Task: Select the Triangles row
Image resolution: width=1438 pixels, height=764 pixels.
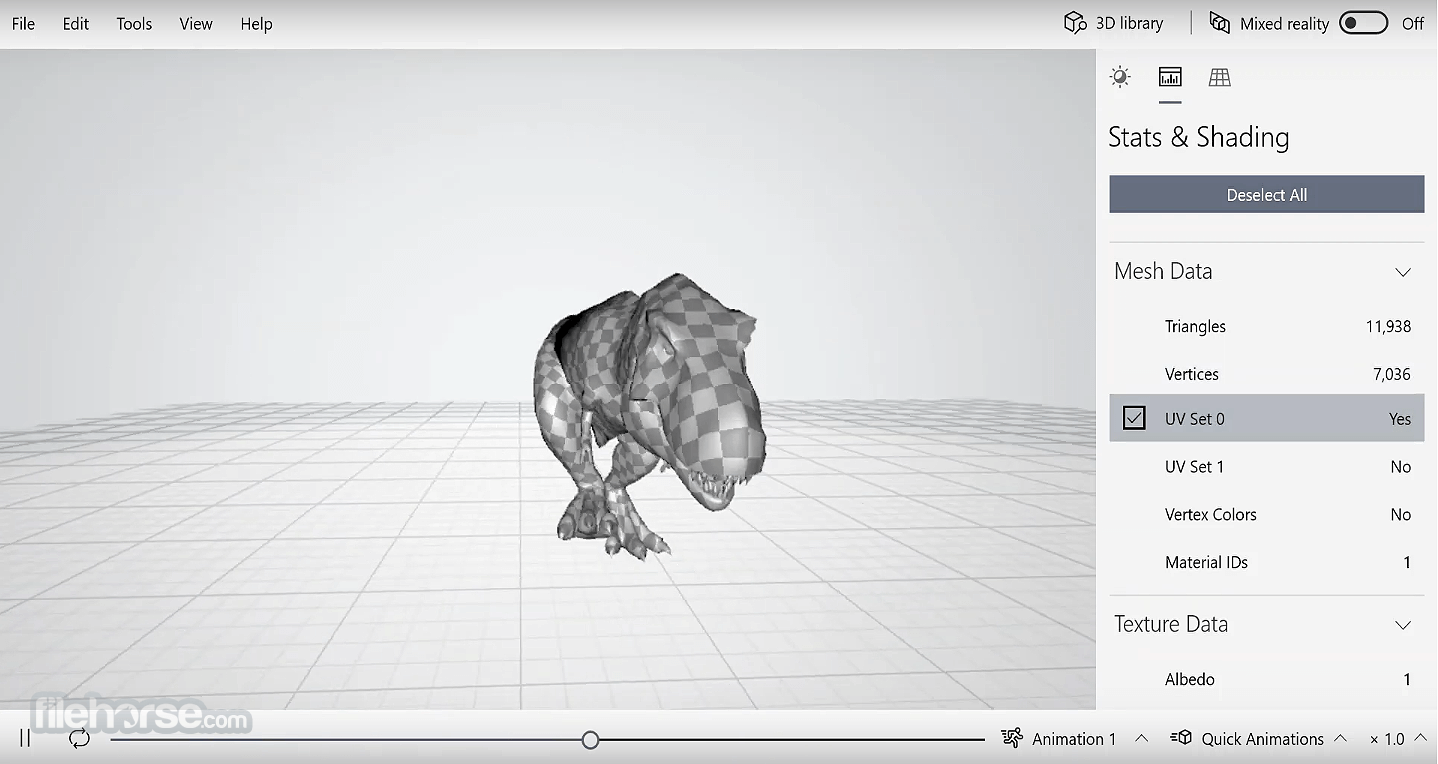Action: tap(1266, 326)
